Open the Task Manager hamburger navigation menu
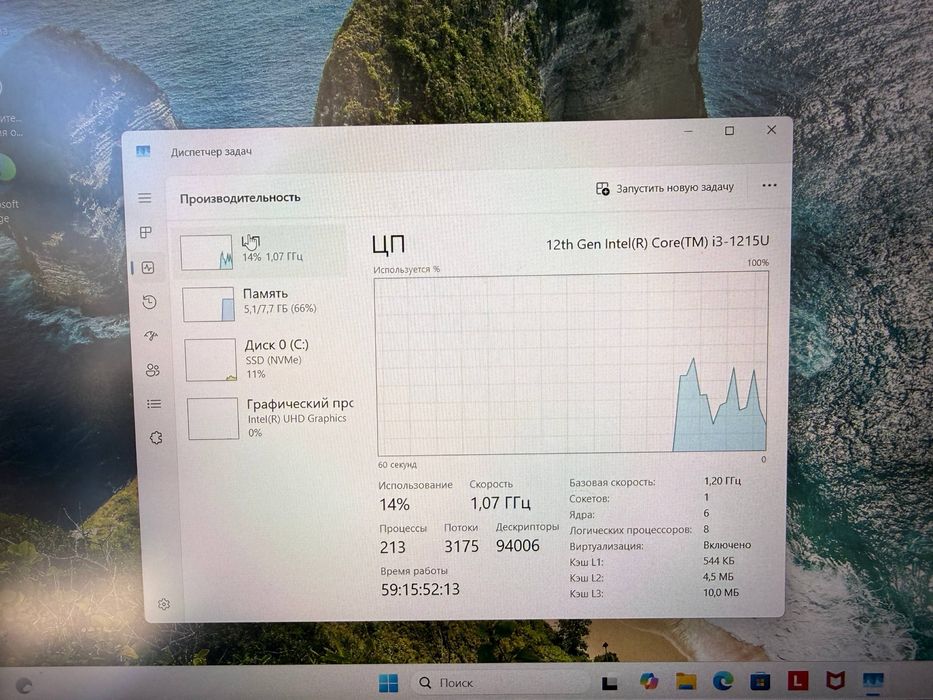The width and height of the screenshot is (933, 700). coord(145,198)
